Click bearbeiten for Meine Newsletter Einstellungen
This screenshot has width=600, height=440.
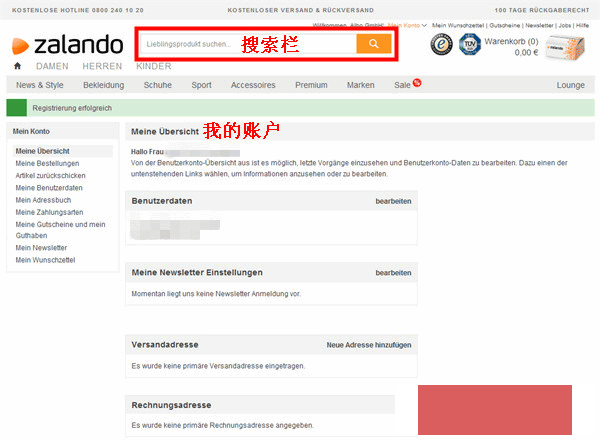[393, 273]
